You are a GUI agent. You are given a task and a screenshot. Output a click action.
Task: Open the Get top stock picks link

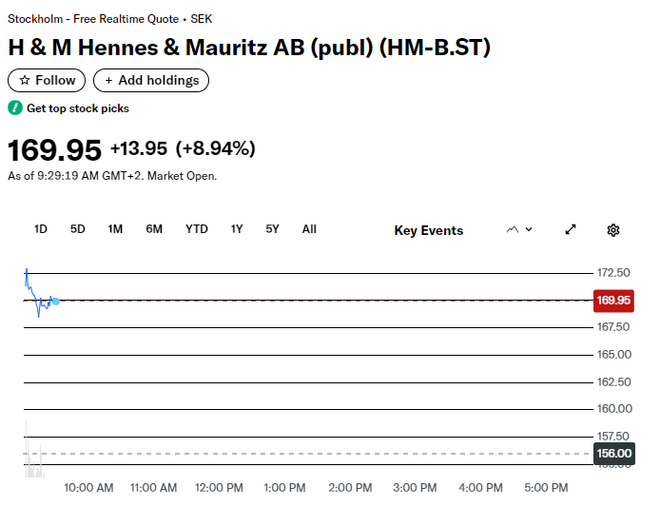[x=77, y=108]
